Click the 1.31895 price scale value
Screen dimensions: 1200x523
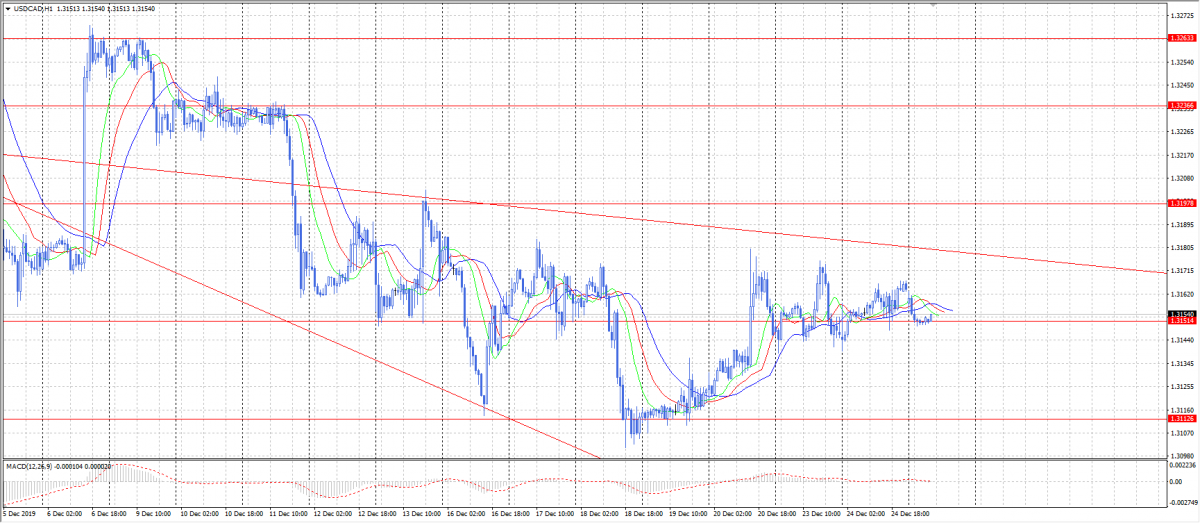pyautogui.click(x=1181, y=224)
